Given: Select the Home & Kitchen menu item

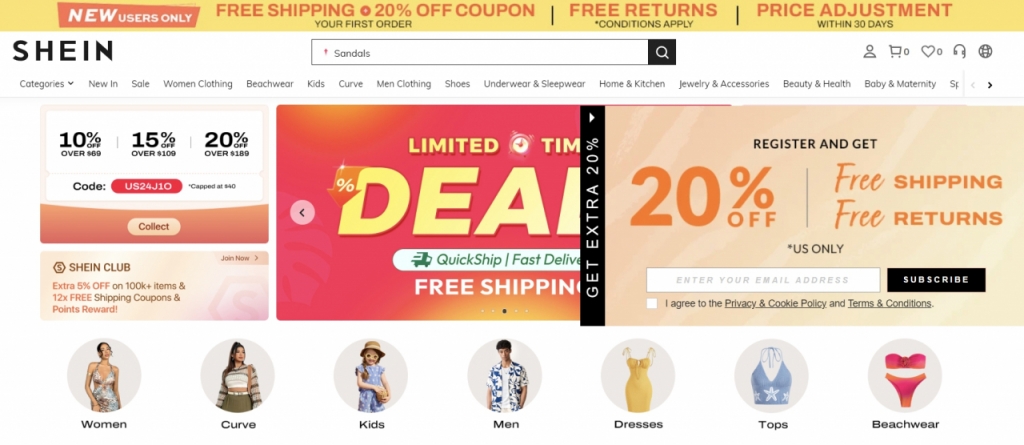Looking at the screenshot, I should 632,84.
